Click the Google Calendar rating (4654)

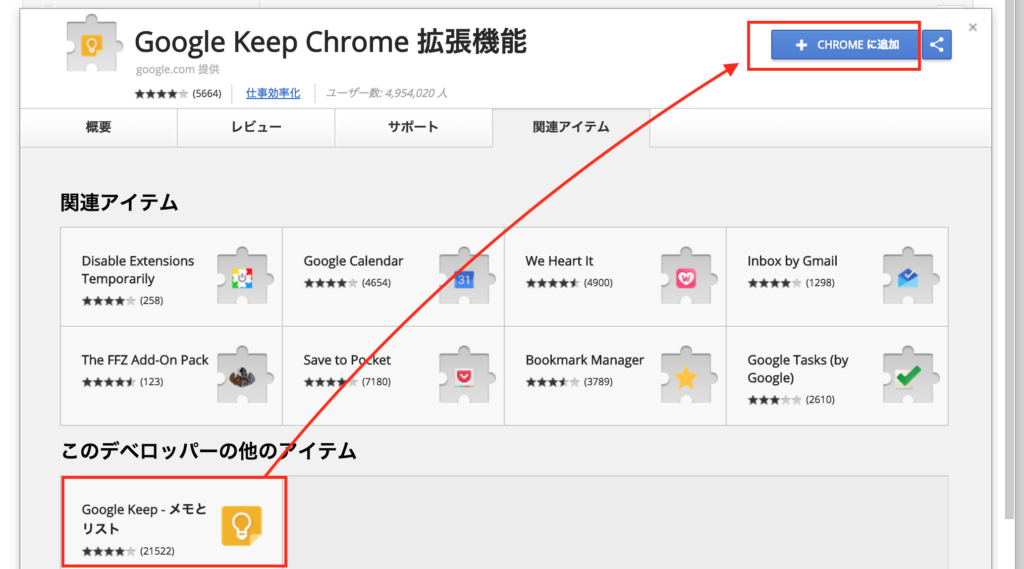[347, 283]
